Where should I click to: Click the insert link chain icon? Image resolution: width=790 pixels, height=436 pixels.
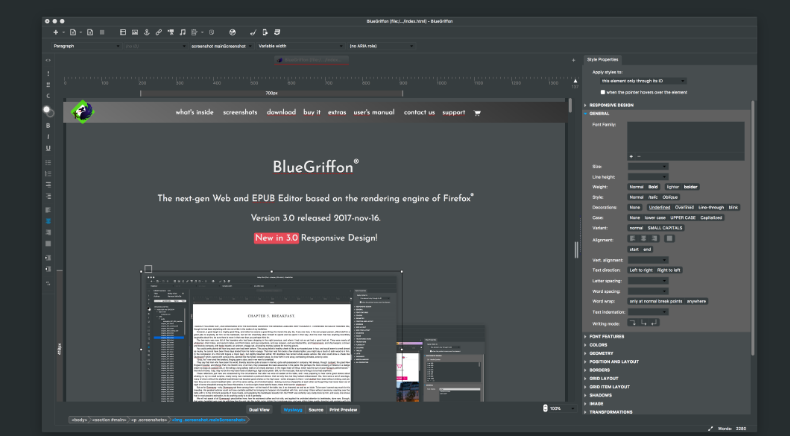159,32
